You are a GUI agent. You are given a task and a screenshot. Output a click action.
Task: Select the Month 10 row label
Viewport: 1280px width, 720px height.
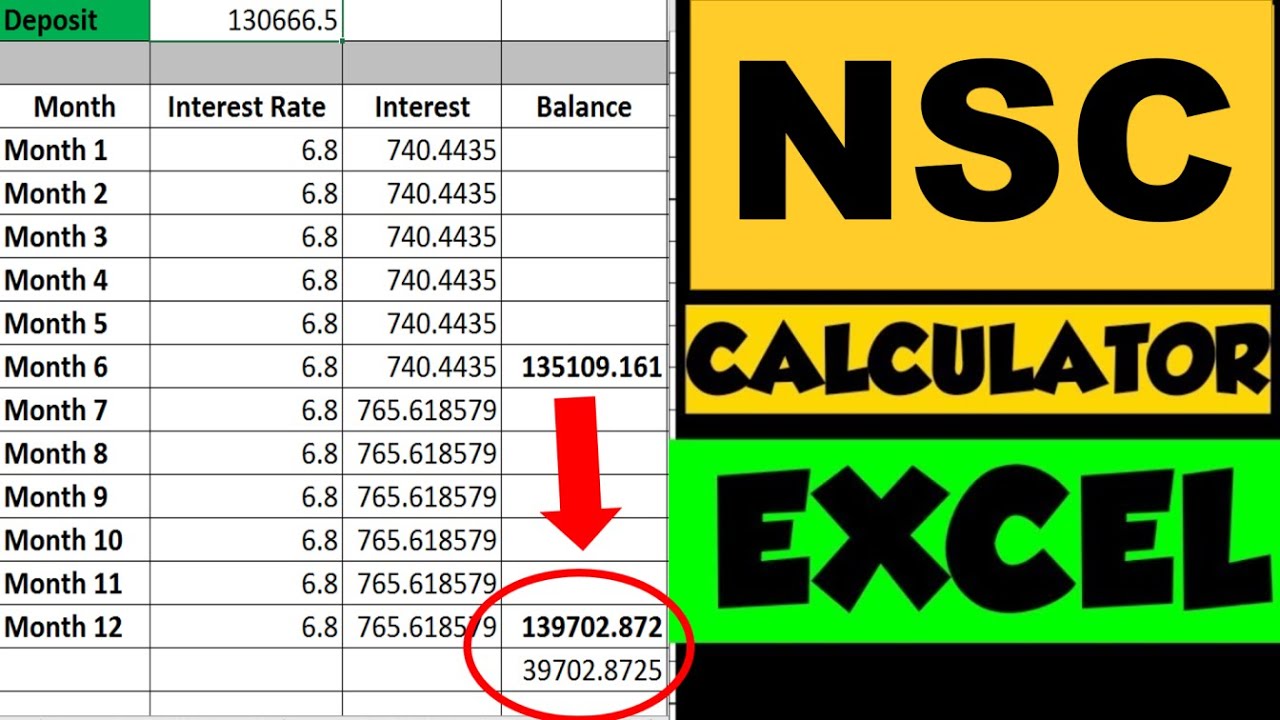tap(75, 540)
